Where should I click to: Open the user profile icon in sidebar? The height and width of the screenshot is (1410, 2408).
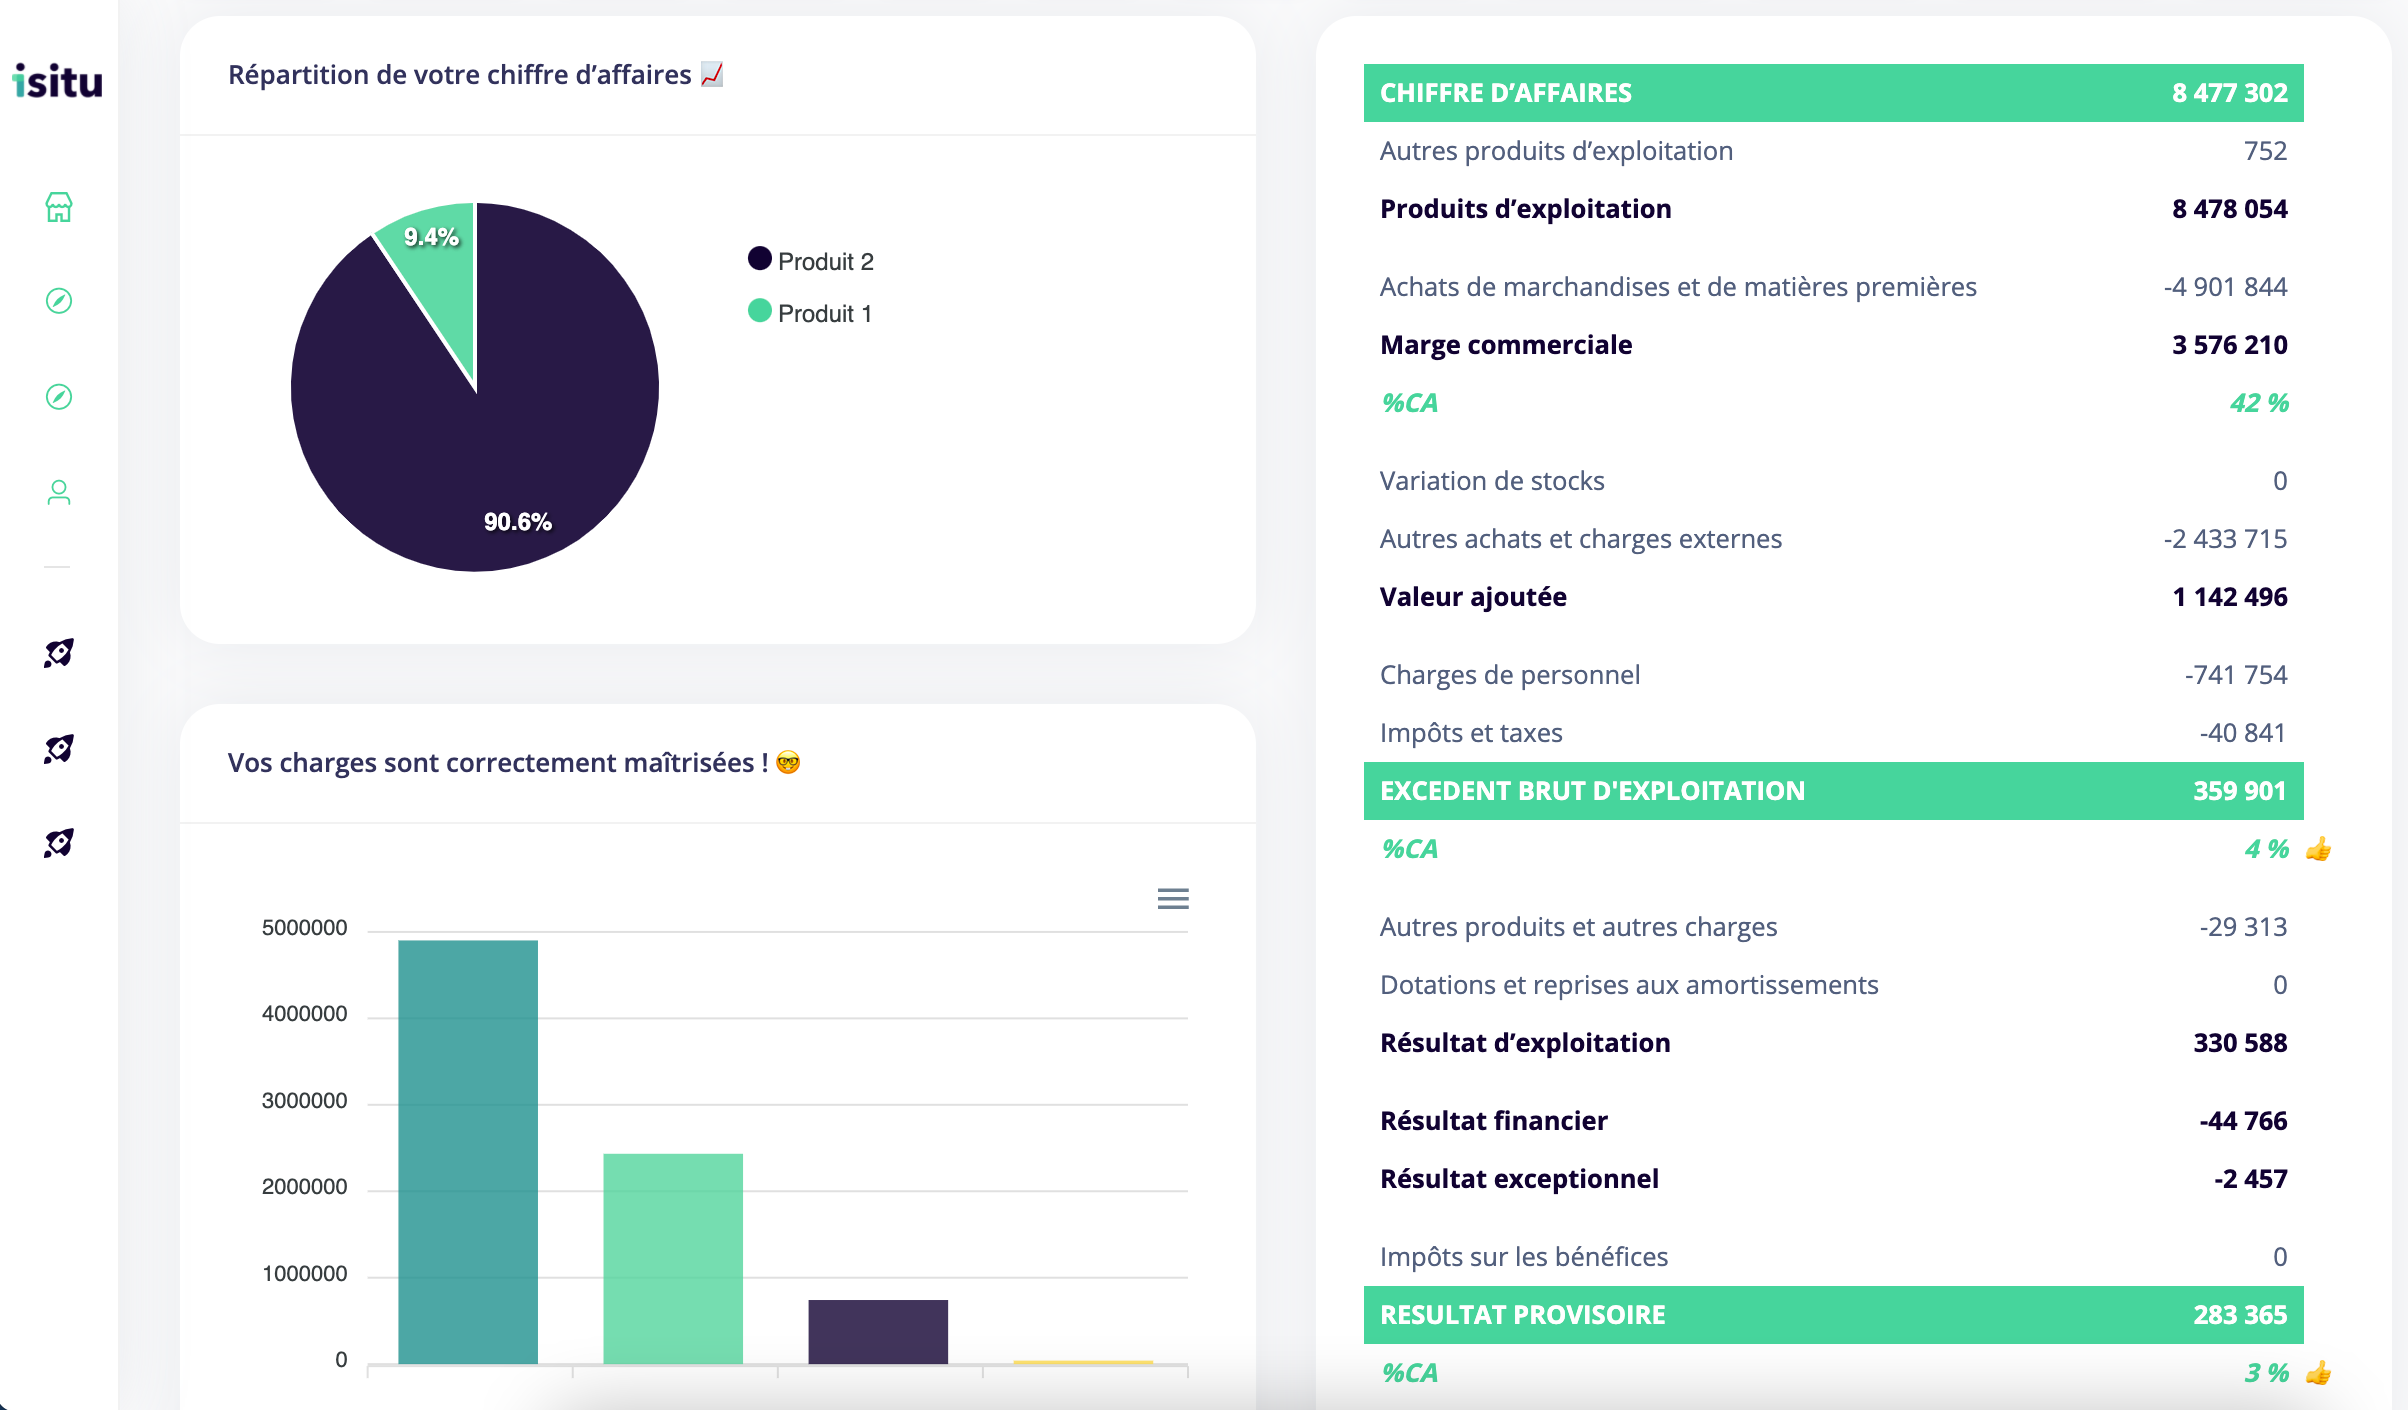click(x=59, y=493)
